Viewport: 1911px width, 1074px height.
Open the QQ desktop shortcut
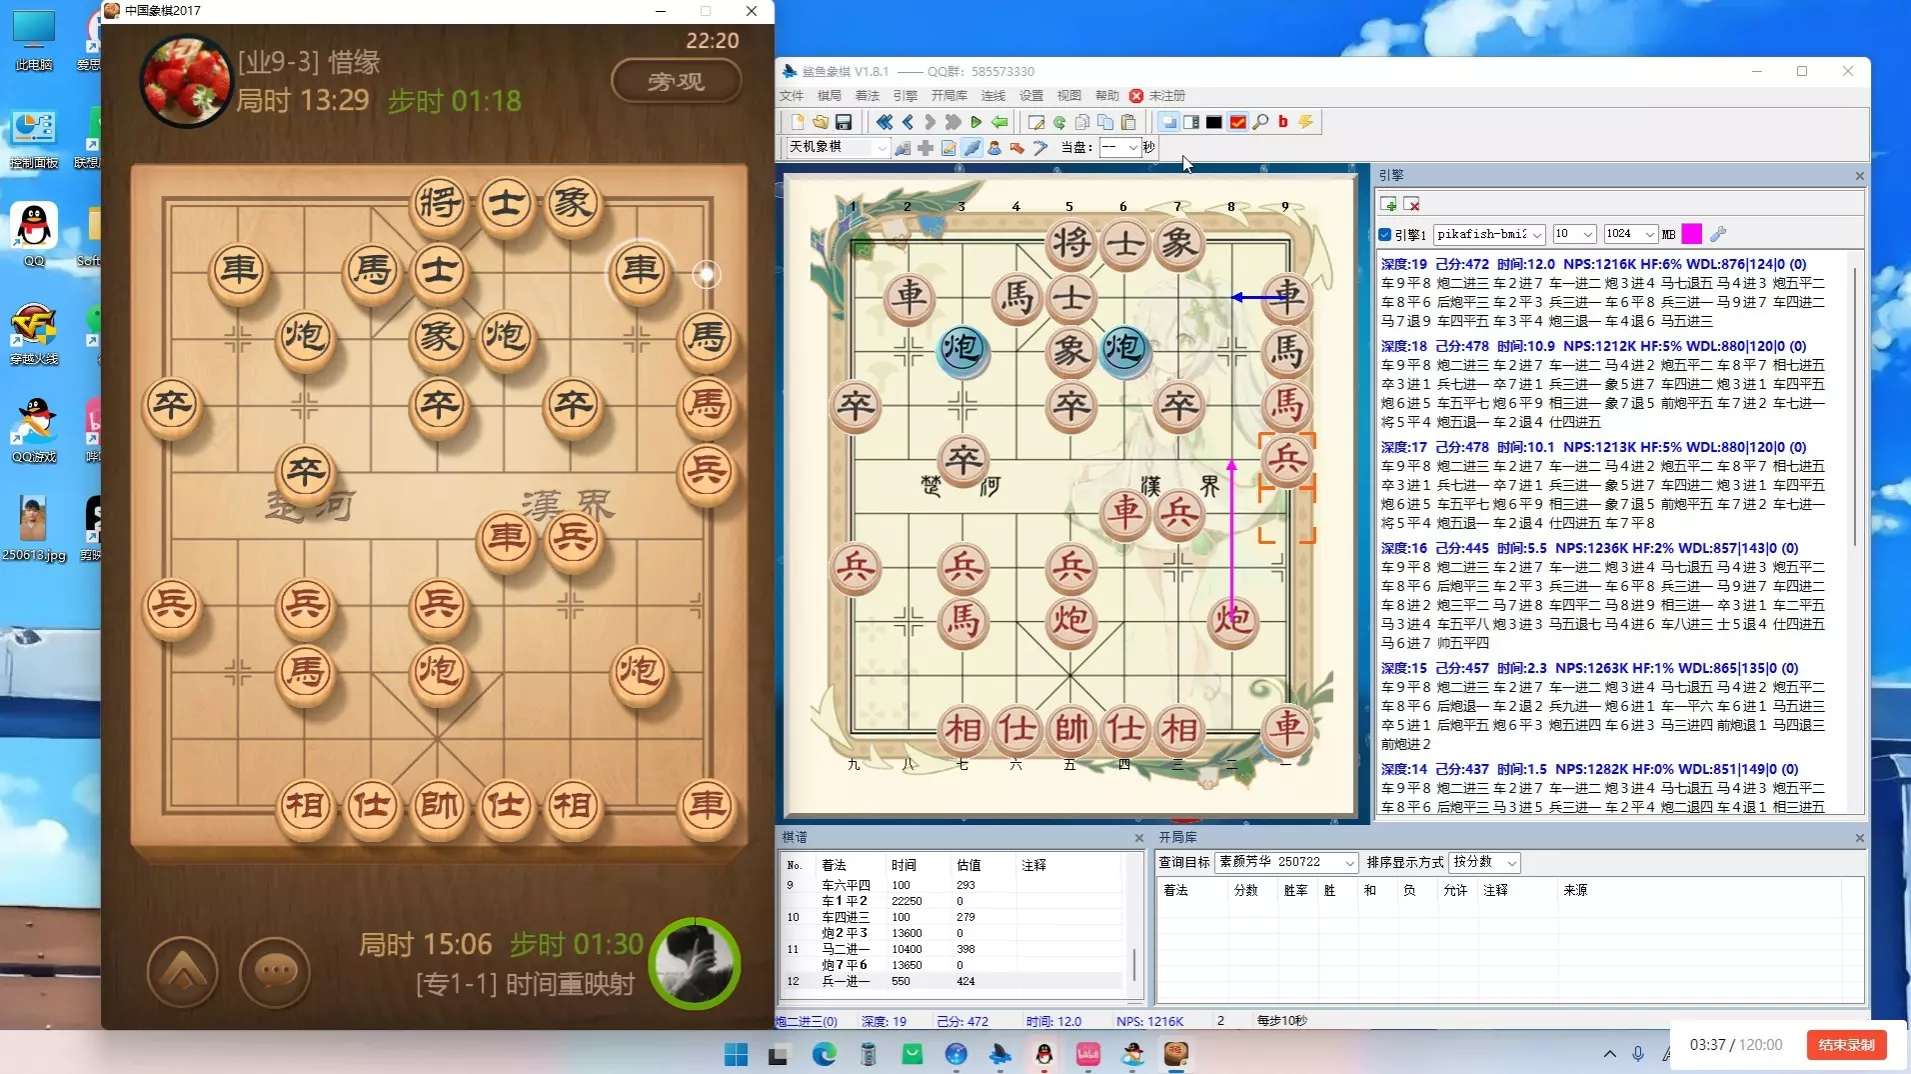[x=34, y=235]
